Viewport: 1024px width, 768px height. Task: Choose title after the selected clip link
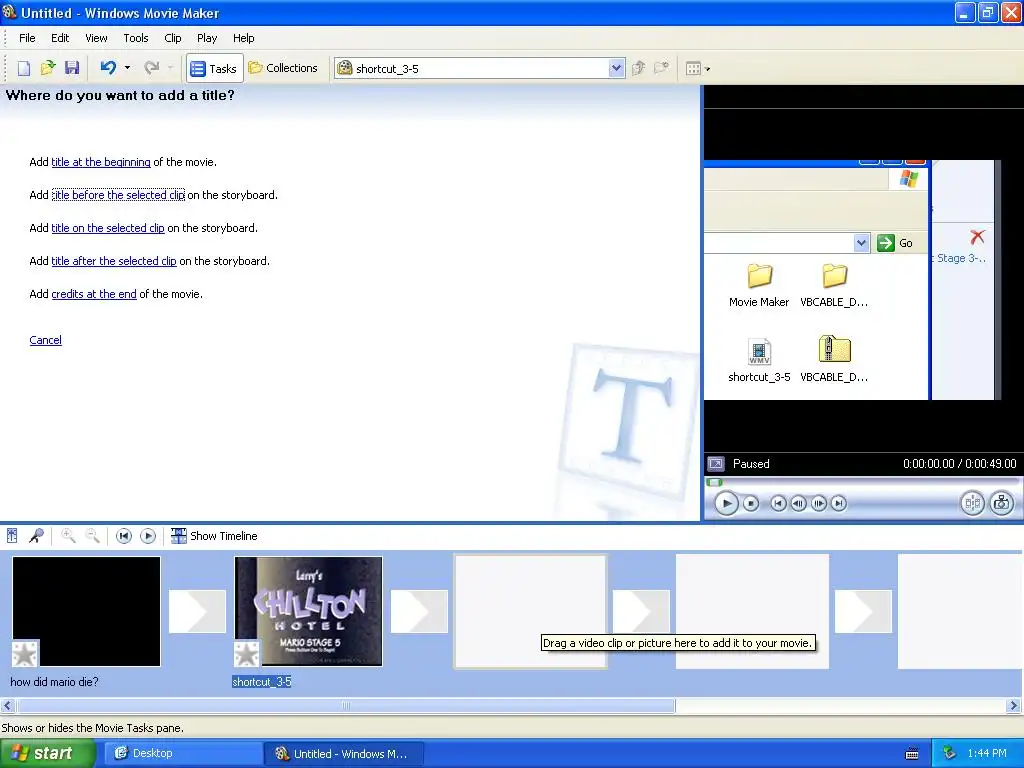pos(114,261)
